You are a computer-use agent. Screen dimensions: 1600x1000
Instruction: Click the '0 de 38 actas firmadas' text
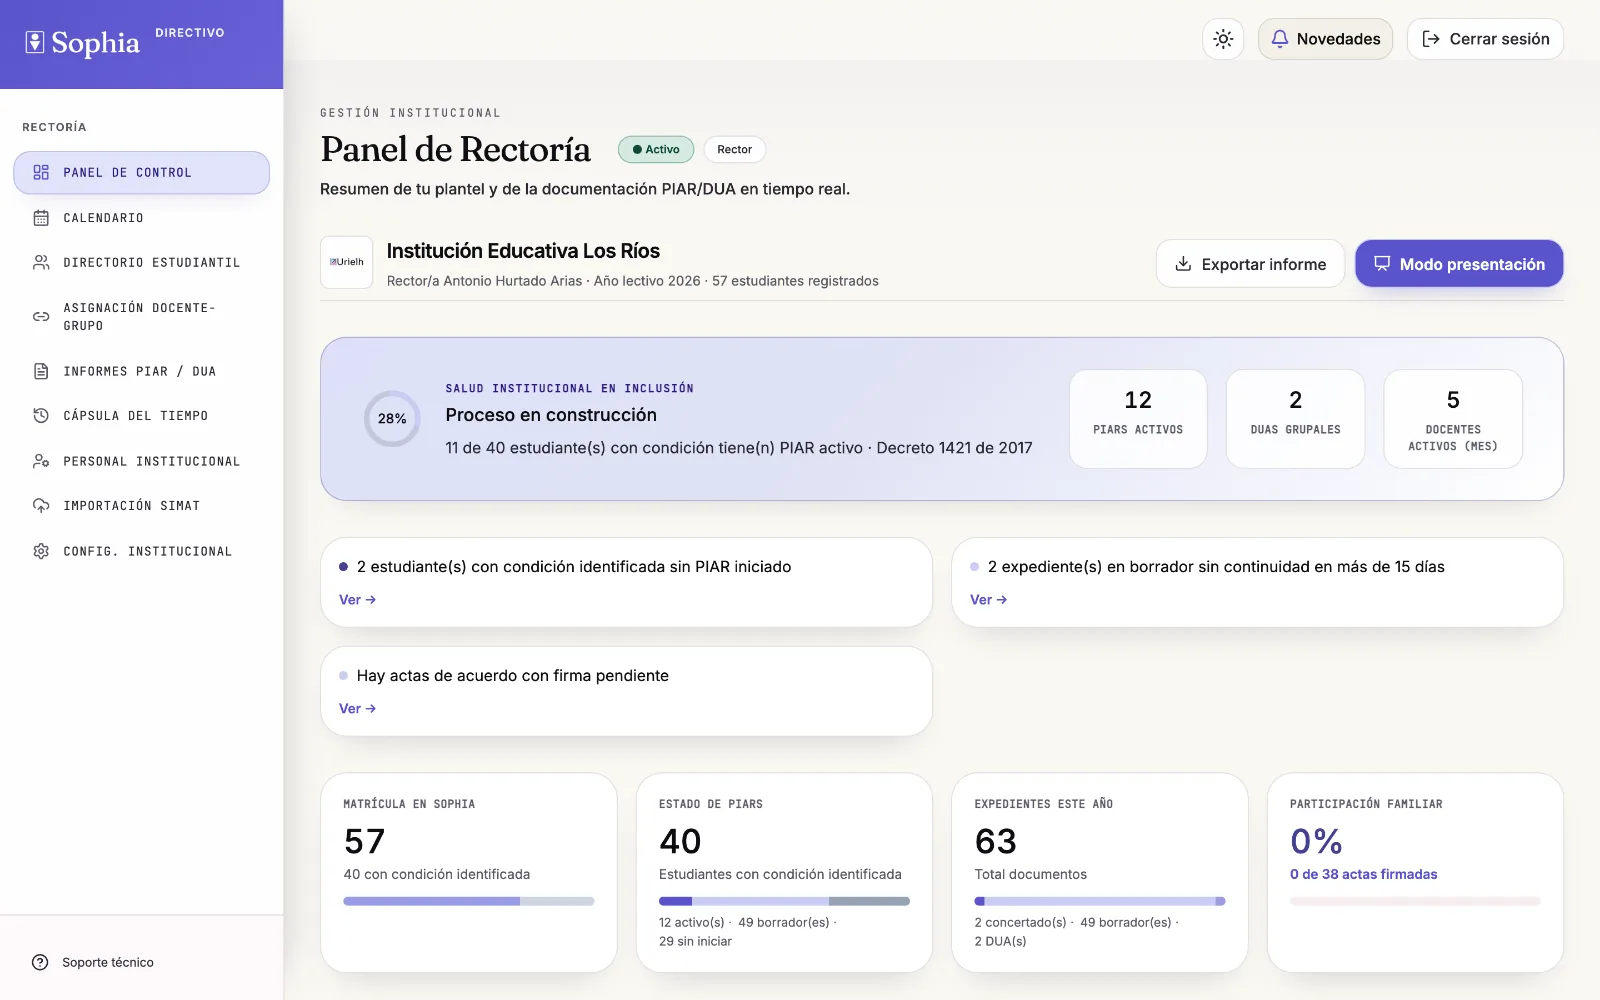[x=1363, y=874]
